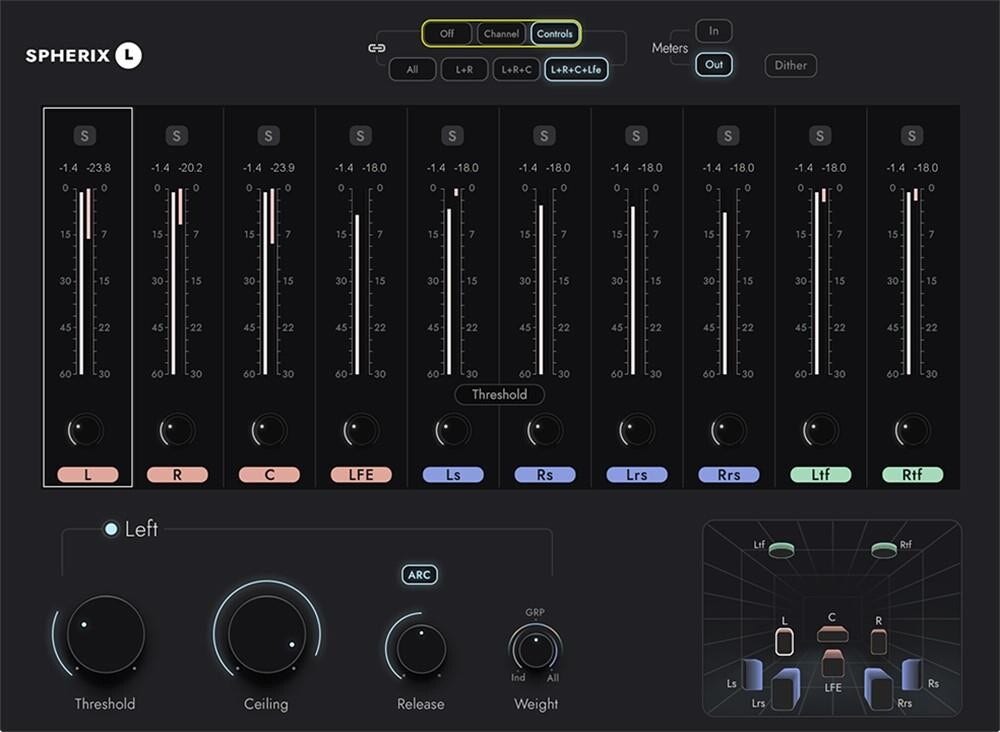Select the R channel label
The width and height of the screenshot is (1000, 732).
[x=177, y=474]
